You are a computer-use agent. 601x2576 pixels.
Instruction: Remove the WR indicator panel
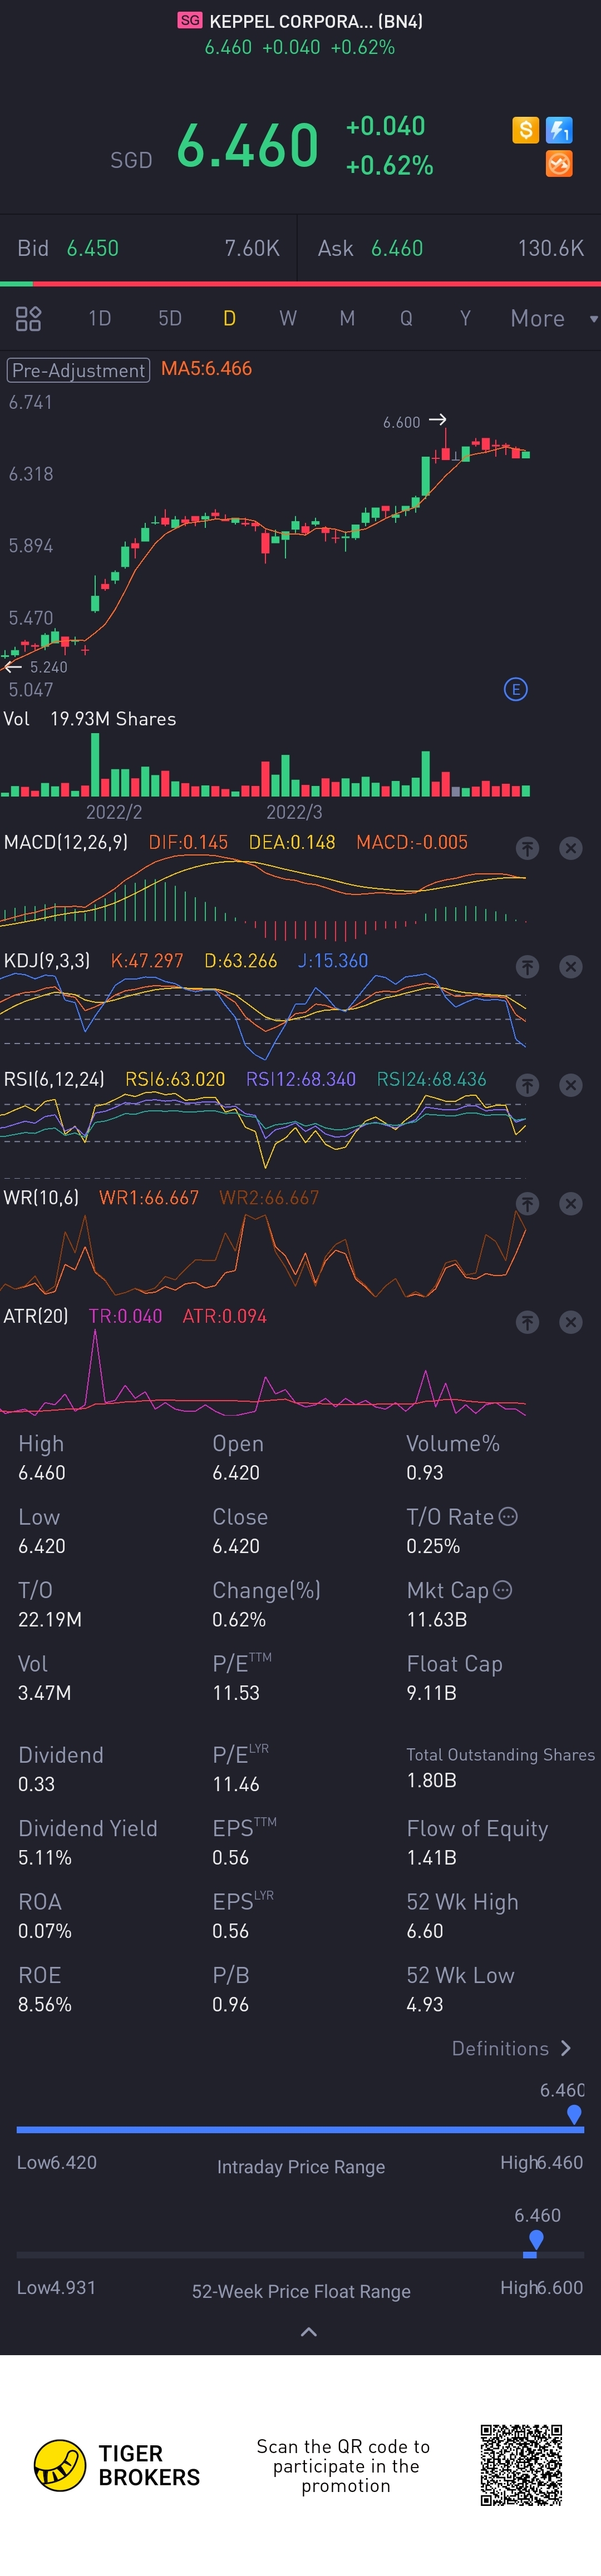point(571,1204)
